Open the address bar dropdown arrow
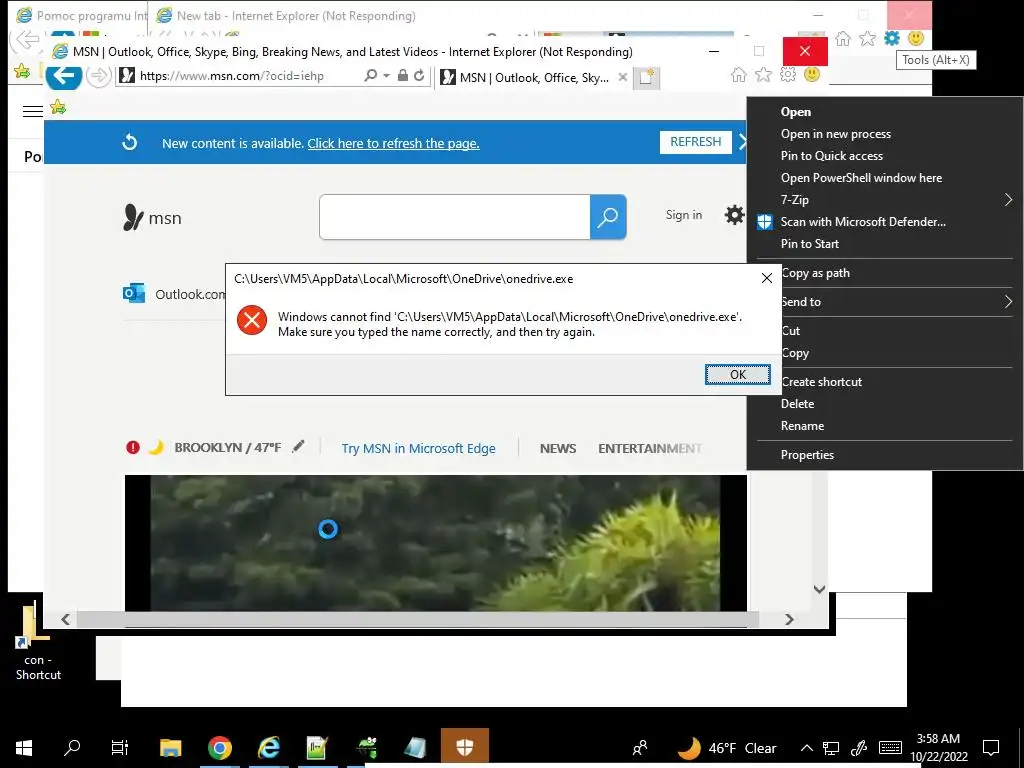Viewport: 1024px width, 768px height. pyautogui.click(x=386, y=76)
